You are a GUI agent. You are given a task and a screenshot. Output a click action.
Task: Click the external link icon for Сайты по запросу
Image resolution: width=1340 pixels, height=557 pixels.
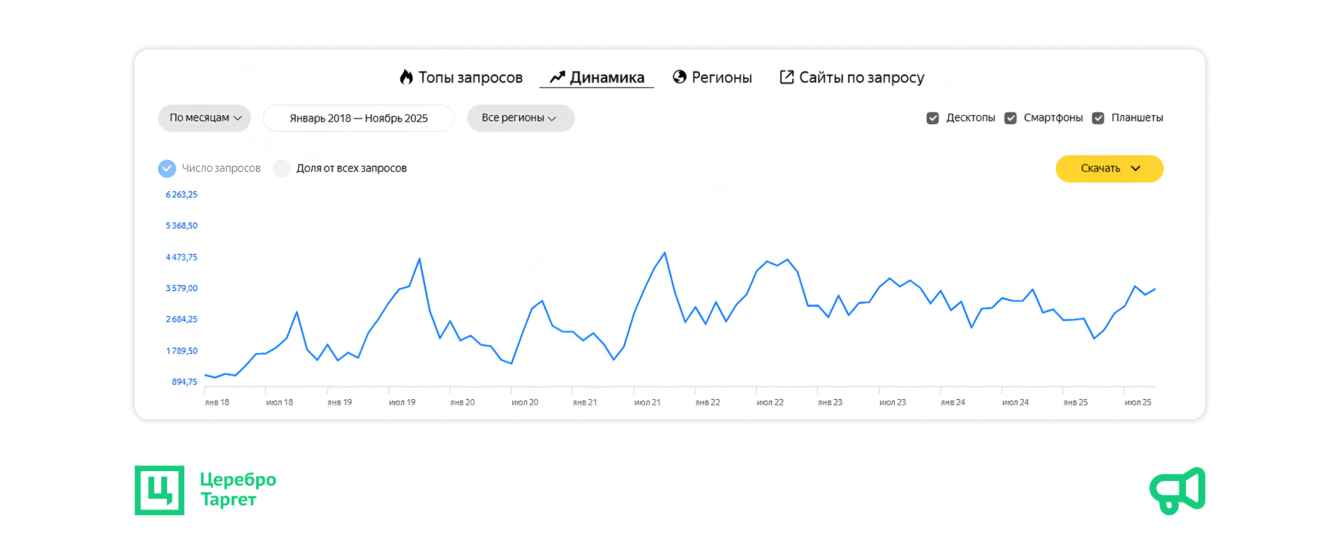(x=787, y=77)
